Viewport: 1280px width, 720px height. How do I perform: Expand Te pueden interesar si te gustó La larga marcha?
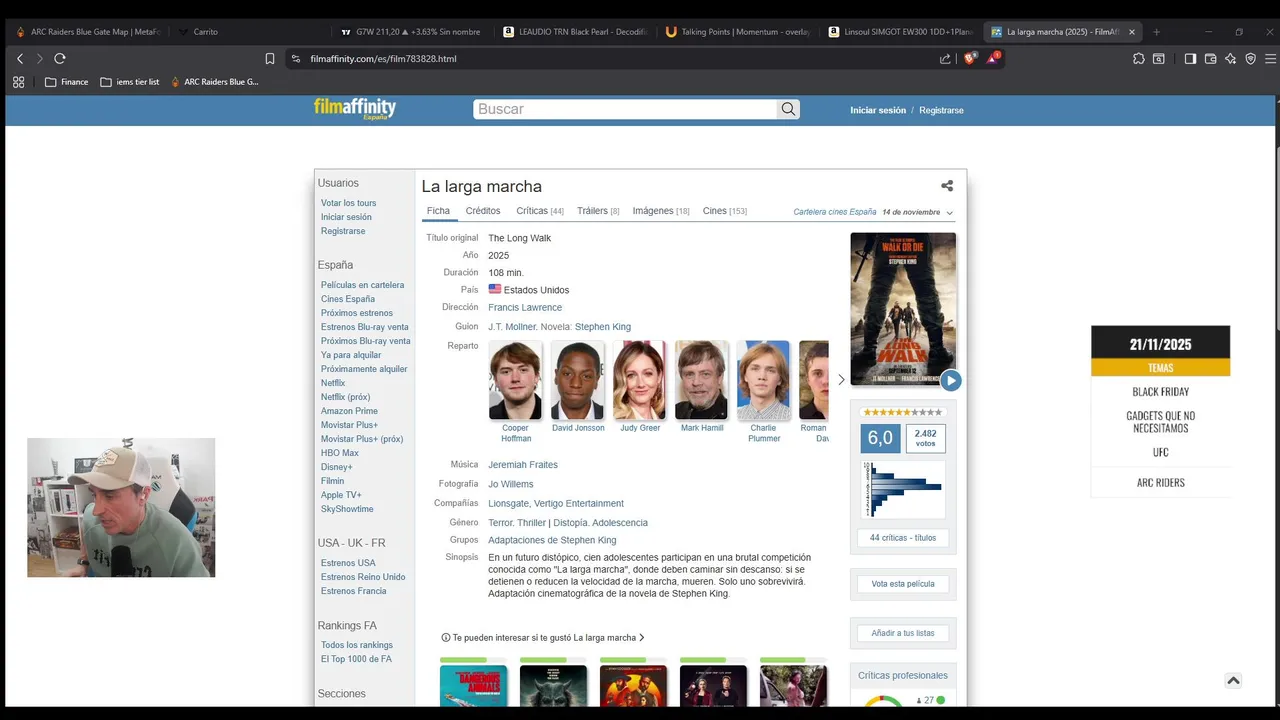(x=543, y=638)
